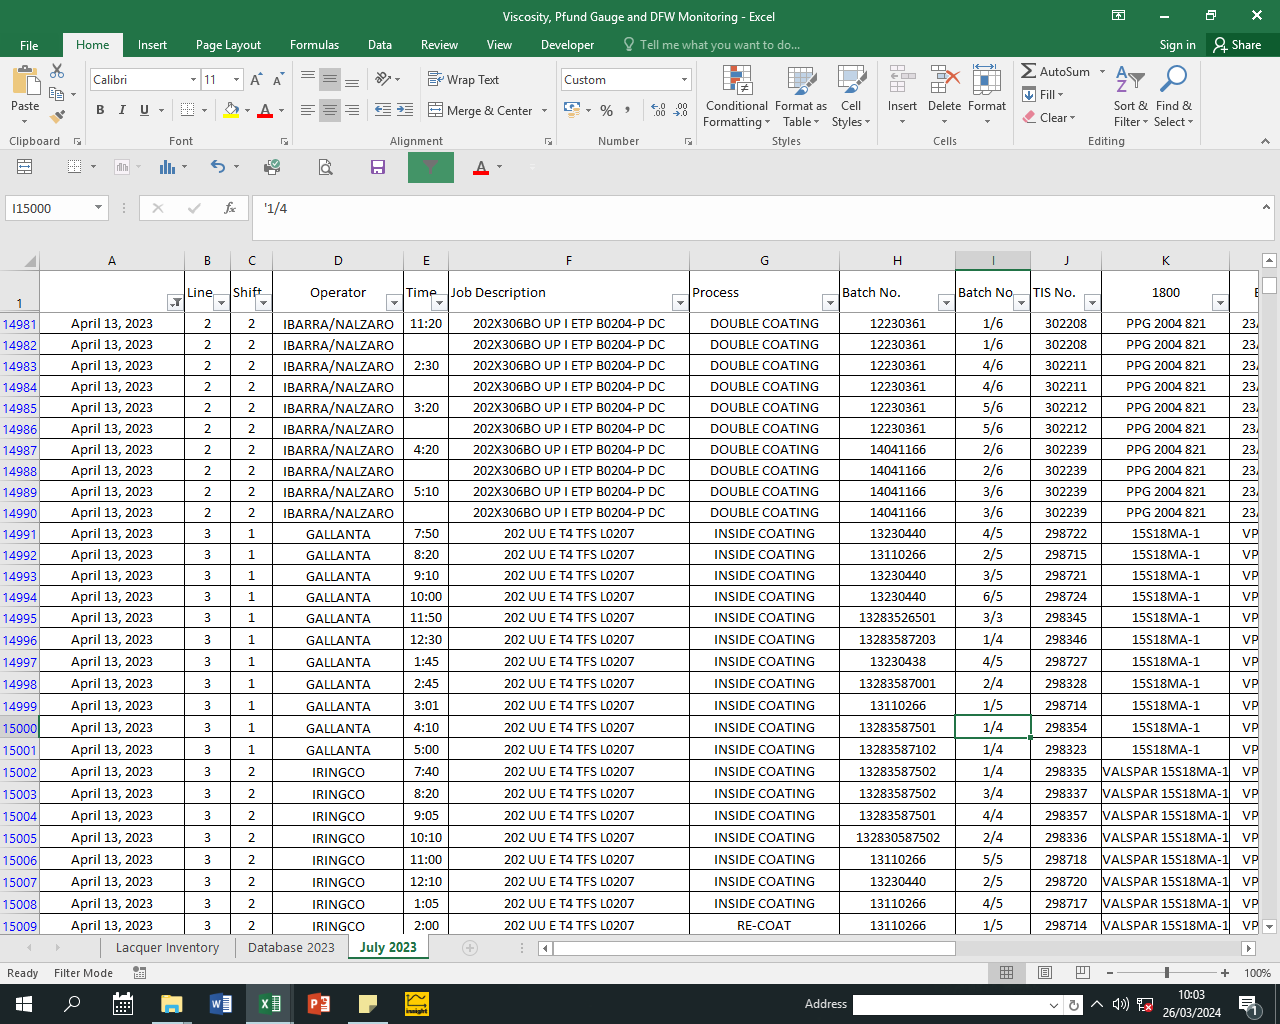Switch to the Lacquer Inventory sheet tab
The height and width of the screenshot is (1024, 1280).
[x=167, y=947]
